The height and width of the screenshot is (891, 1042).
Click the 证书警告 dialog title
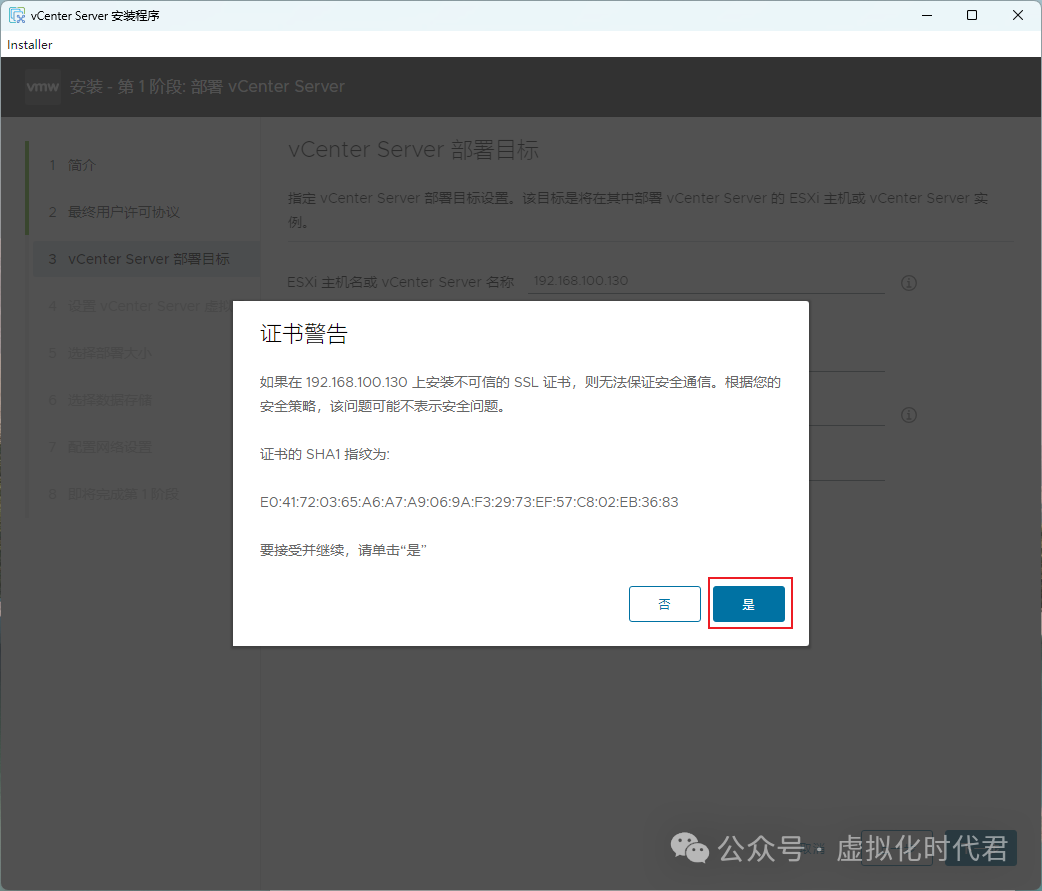coord(304,334)
